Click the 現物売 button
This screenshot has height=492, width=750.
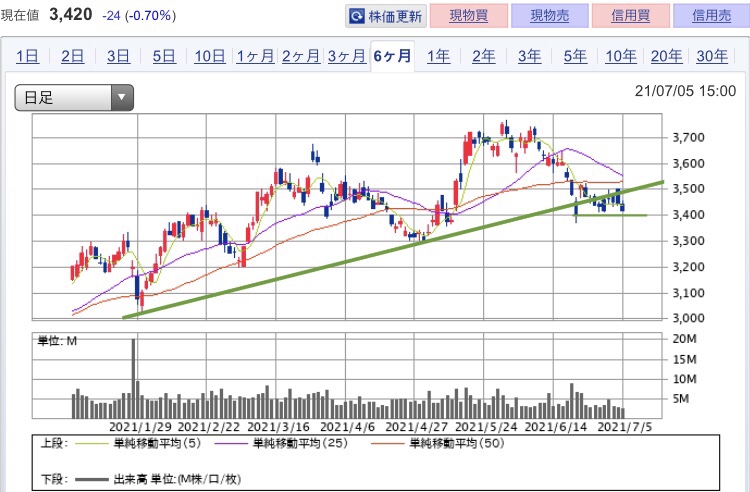click(x=550, y=16)
